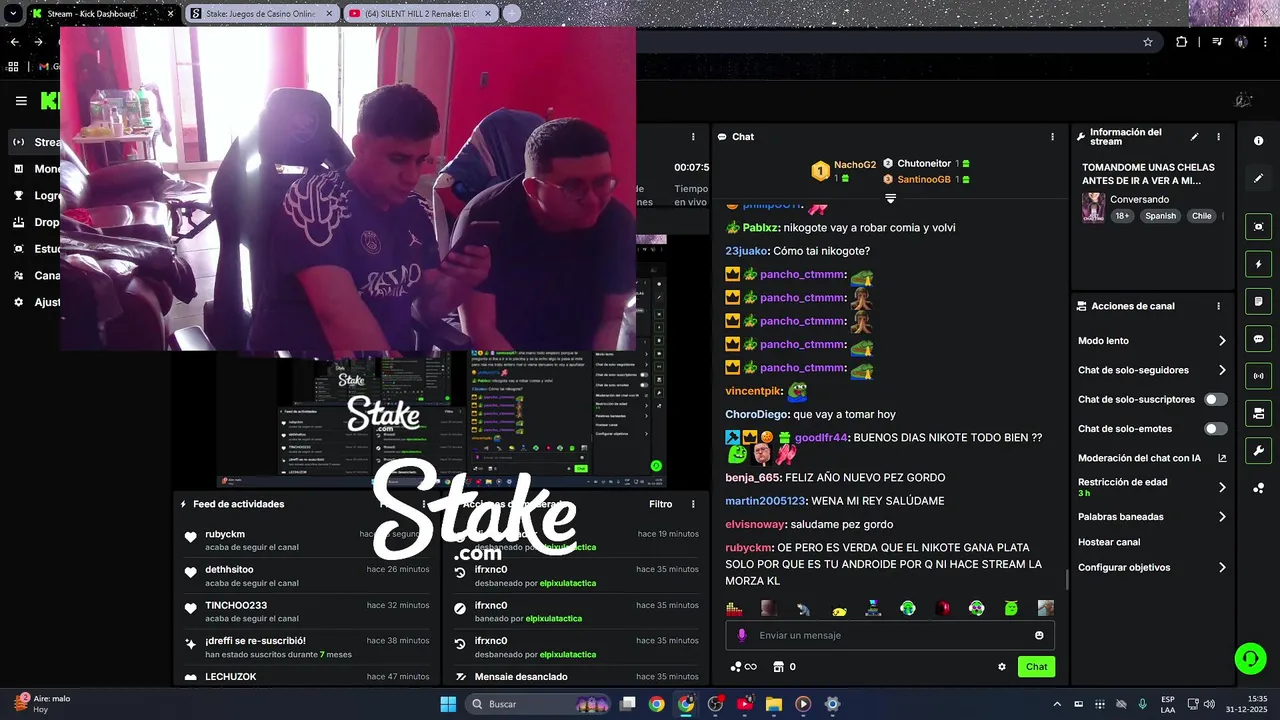Toggle stream preview panel in right toolbar
The image size is (1280, 720).
click(1258, 227)
